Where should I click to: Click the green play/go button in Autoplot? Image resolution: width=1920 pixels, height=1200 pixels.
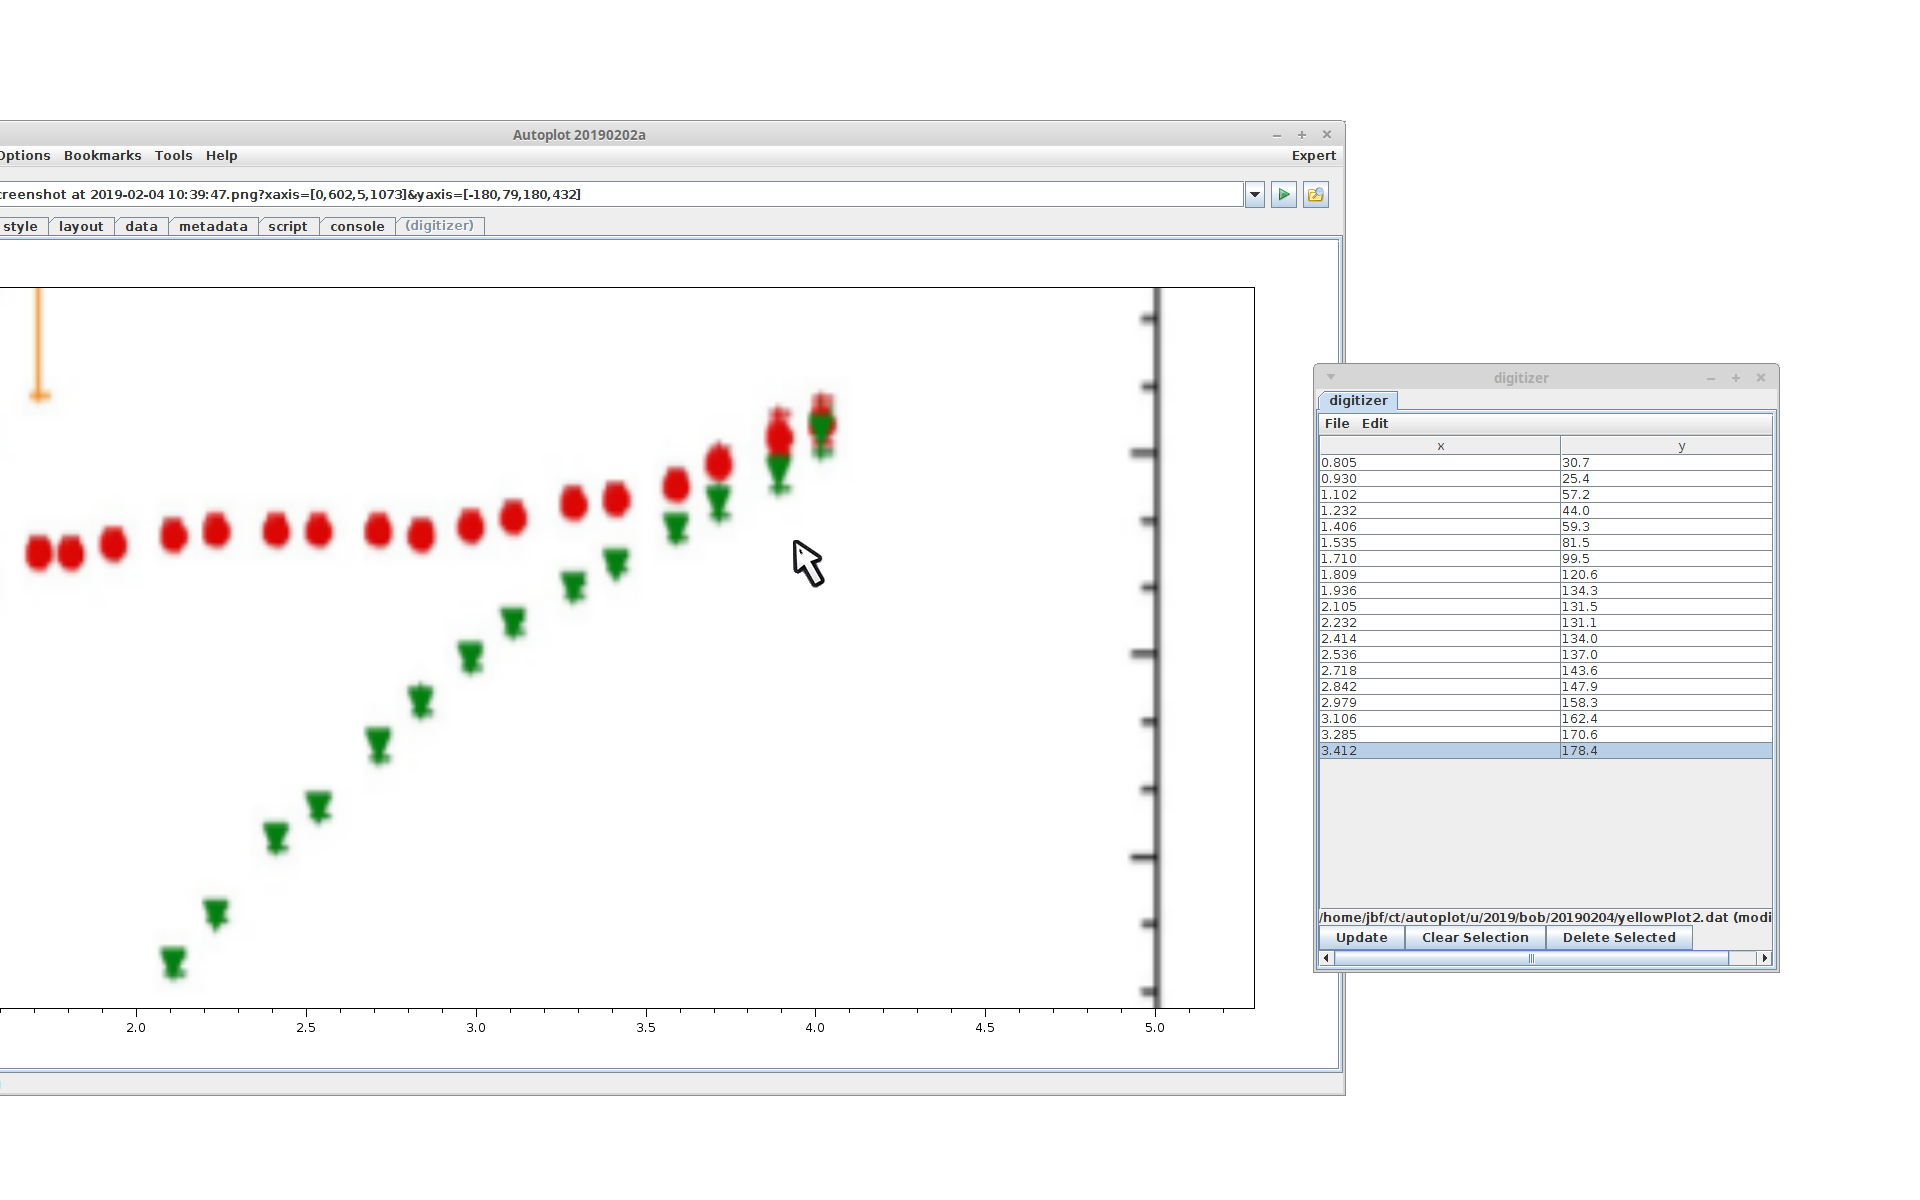(1284, 195)
